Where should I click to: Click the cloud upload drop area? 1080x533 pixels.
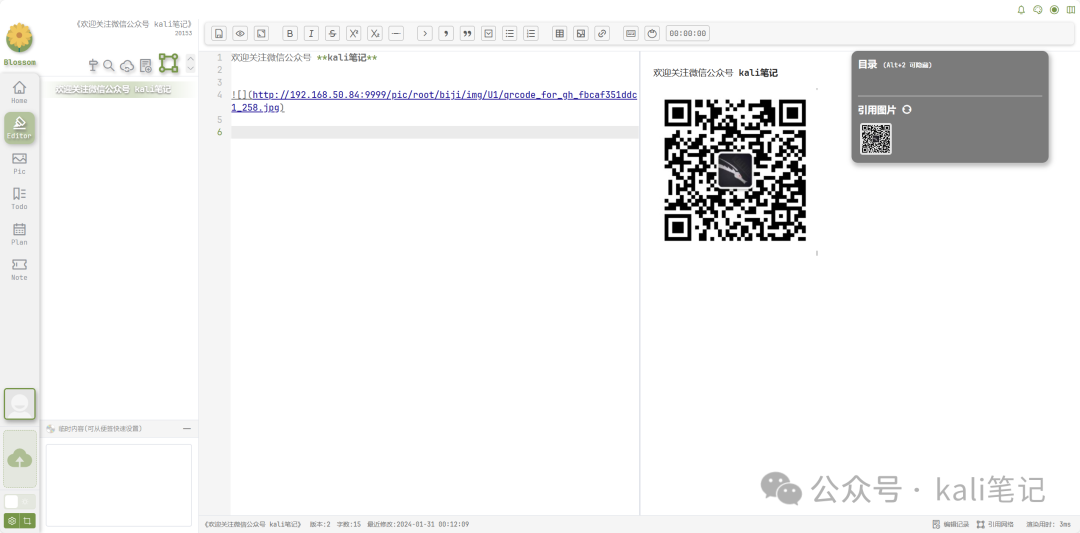click(19, 459)
